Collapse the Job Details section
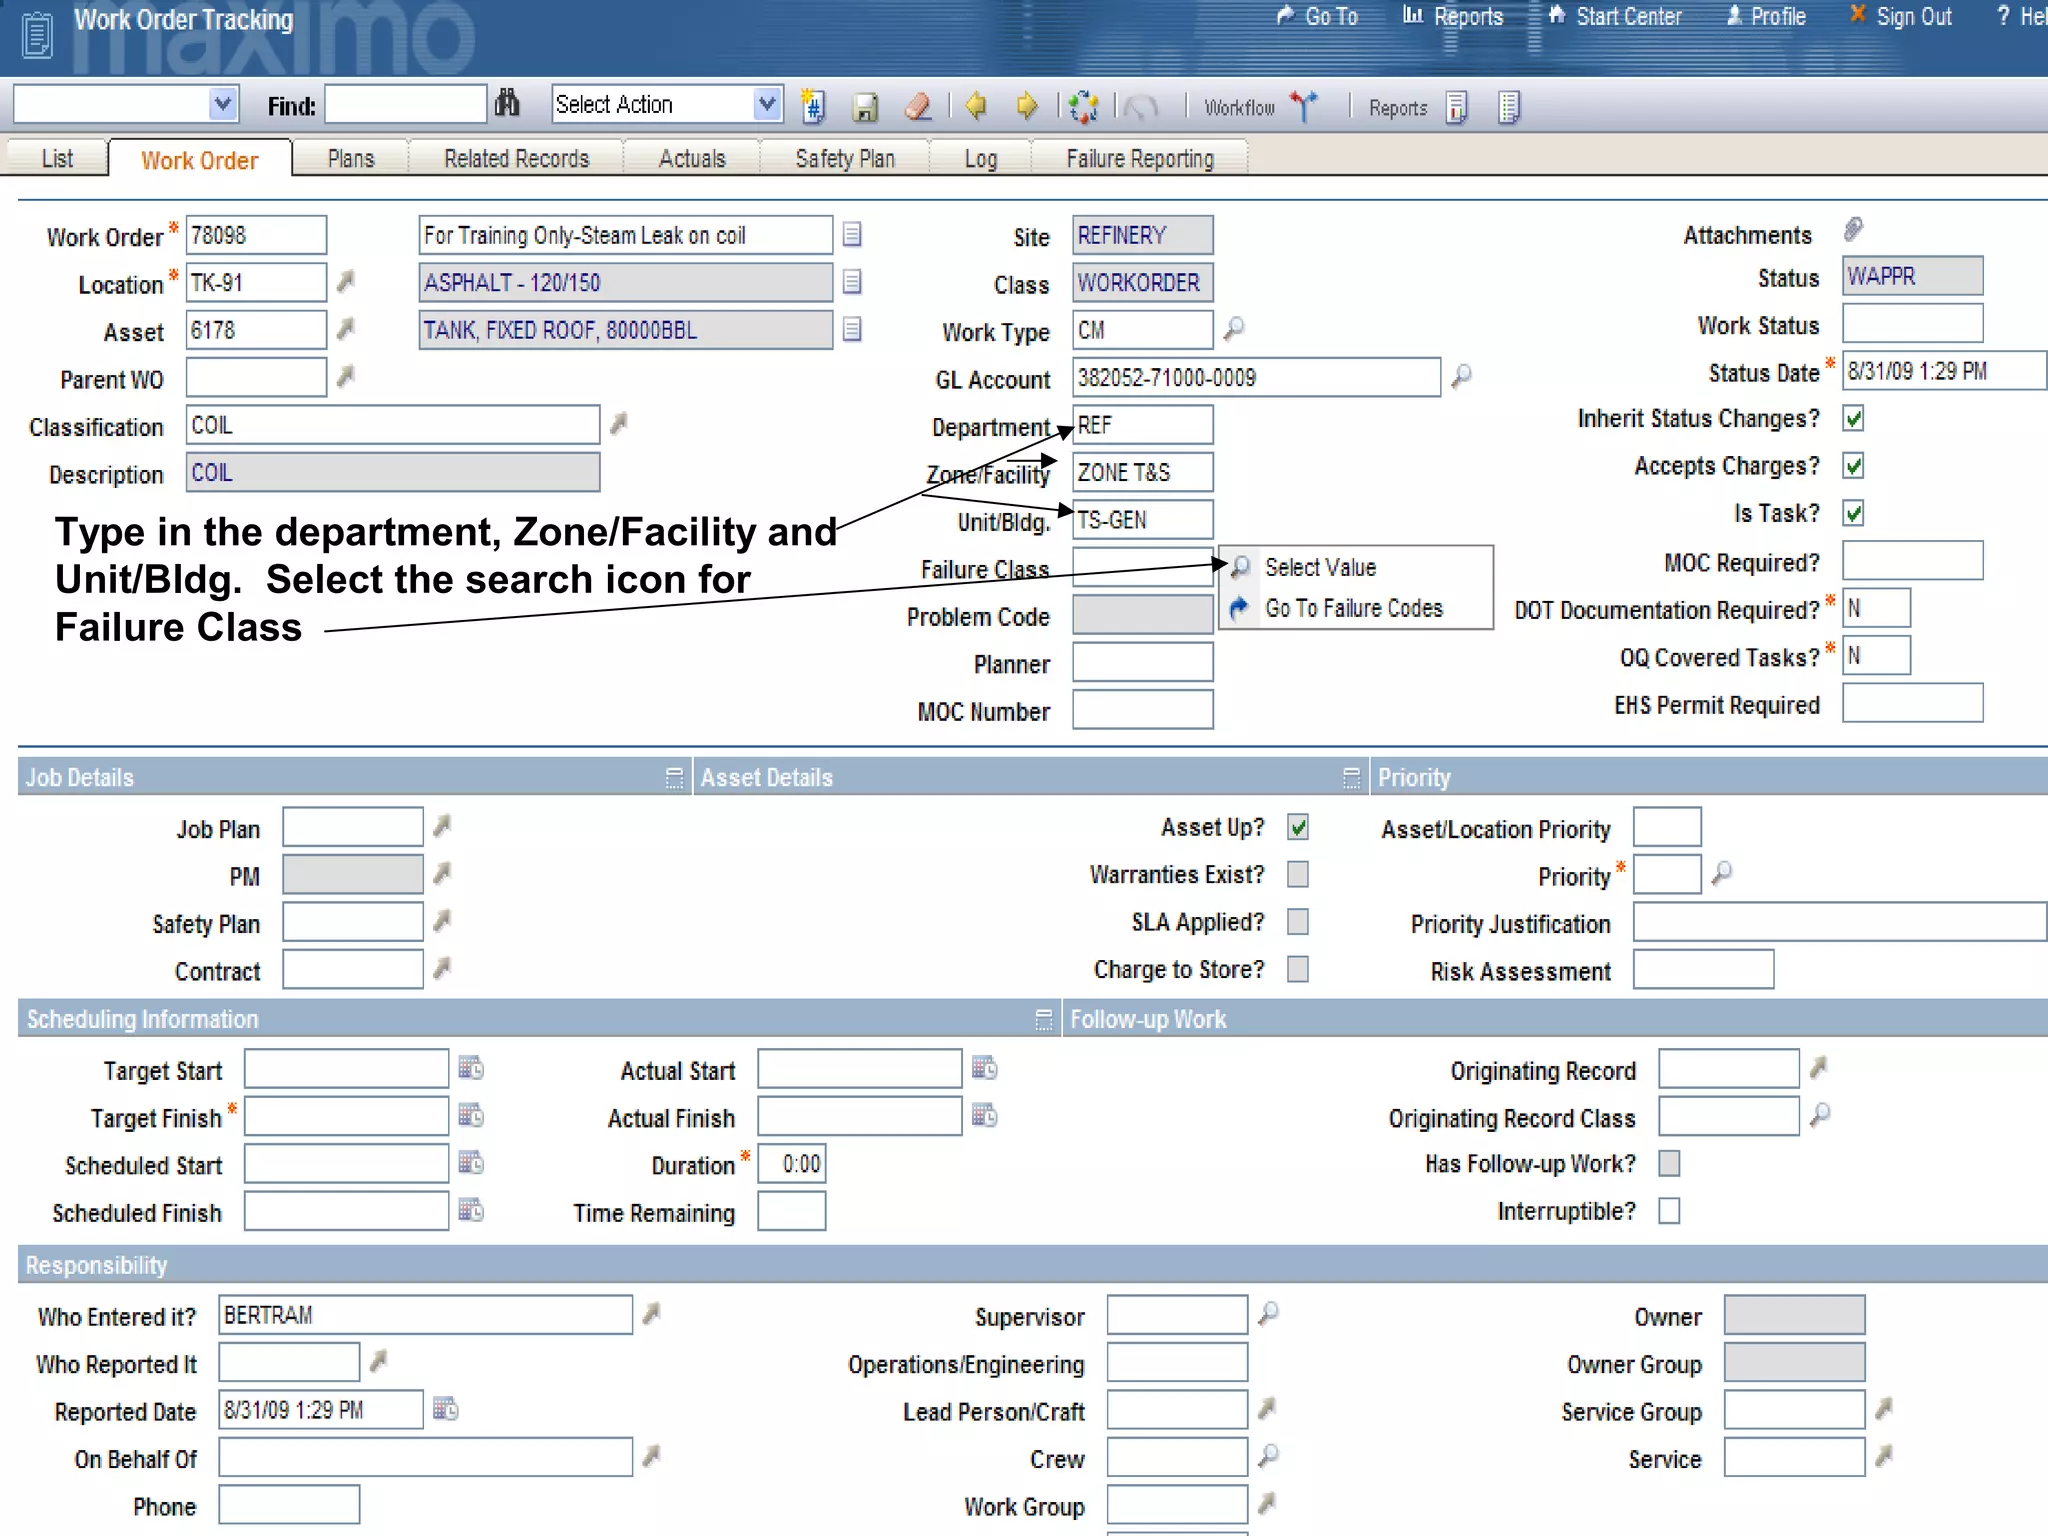This screenshot has height=1536, width=2048. pos(674,777)
